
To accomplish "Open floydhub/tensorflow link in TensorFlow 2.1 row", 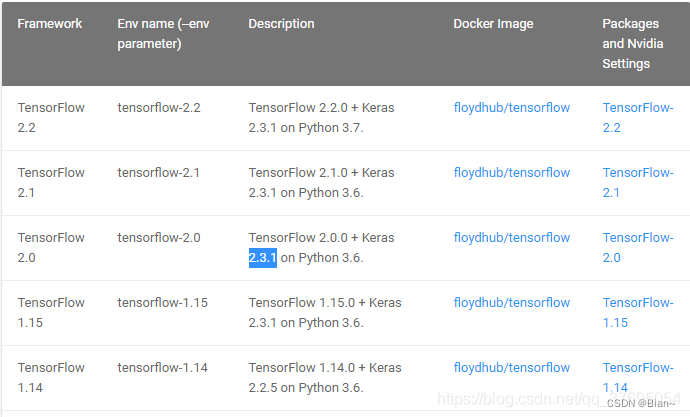I will (x=512, y=173).
